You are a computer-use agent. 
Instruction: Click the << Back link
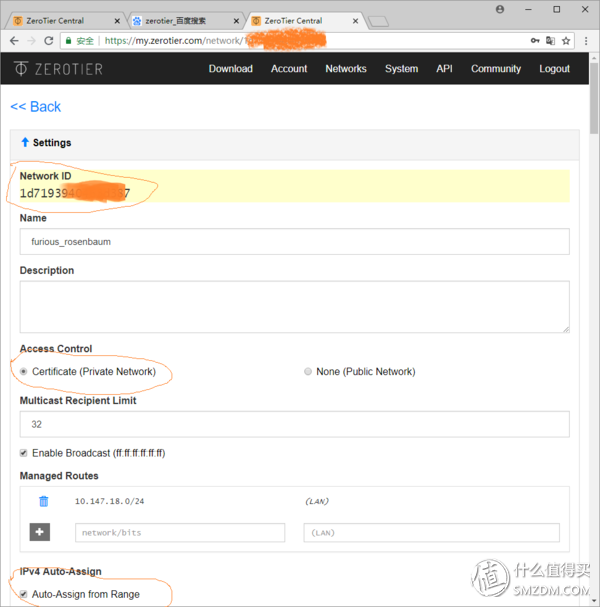click(36, 106)
